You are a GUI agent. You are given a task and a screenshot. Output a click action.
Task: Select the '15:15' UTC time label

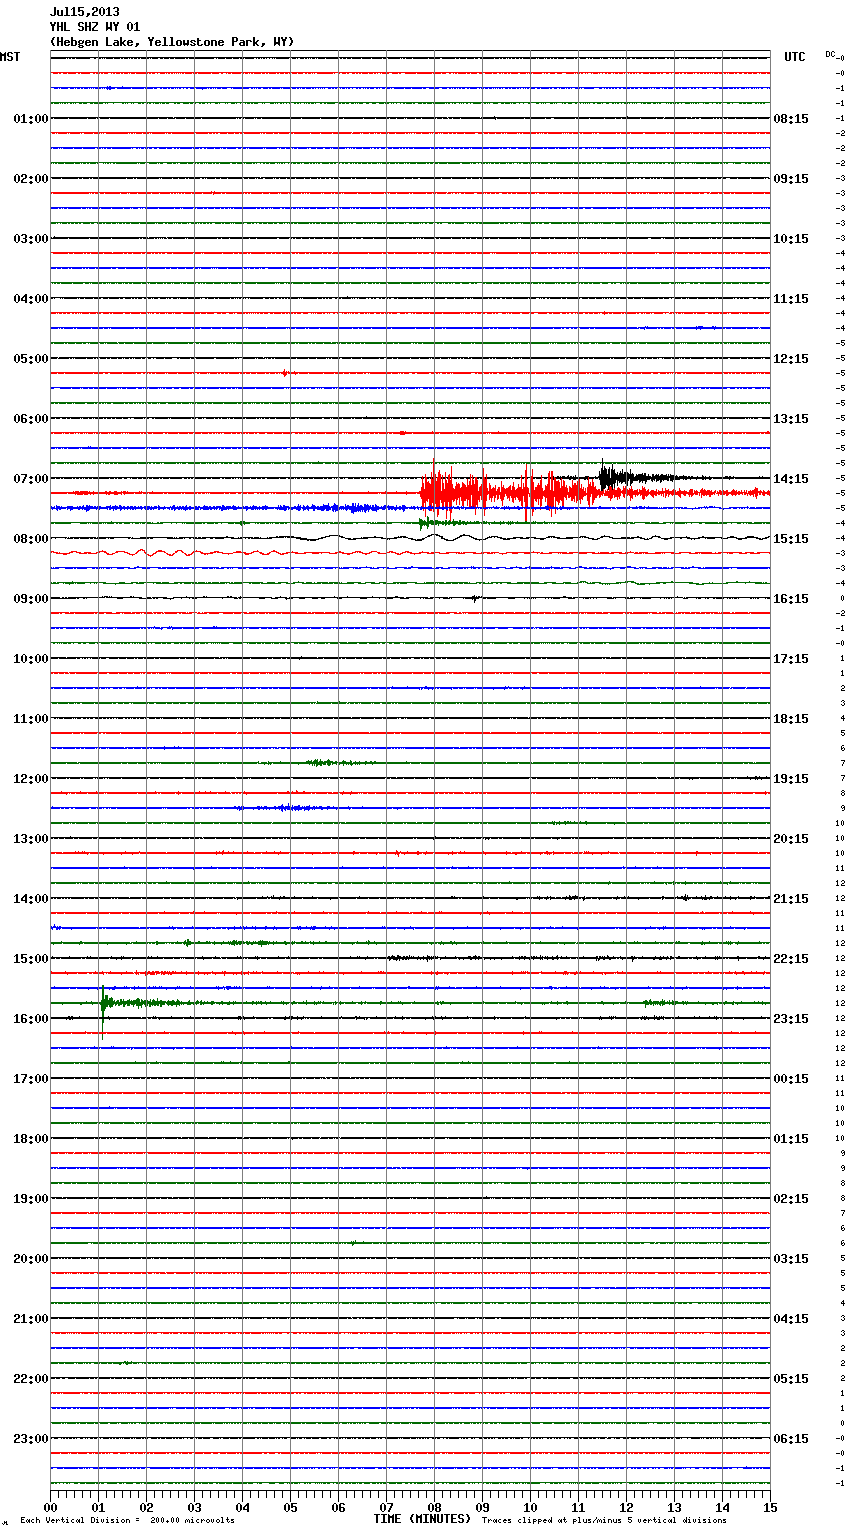pos(791,539)
